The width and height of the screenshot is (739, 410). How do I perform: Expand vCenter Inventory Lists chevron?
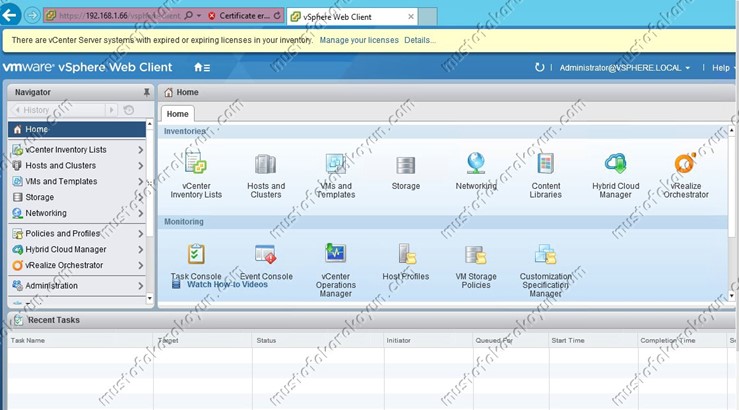140,150
